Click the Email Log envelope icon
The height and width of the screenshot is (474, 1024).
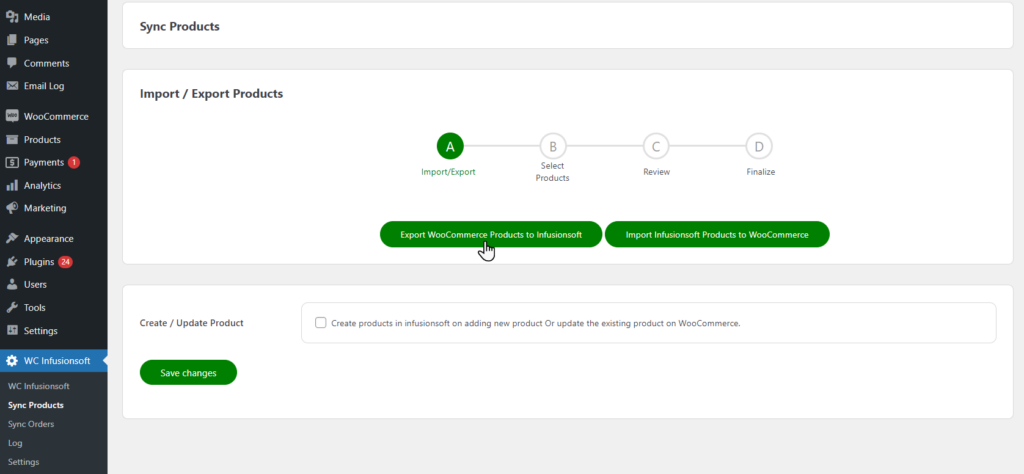point(12,86)
